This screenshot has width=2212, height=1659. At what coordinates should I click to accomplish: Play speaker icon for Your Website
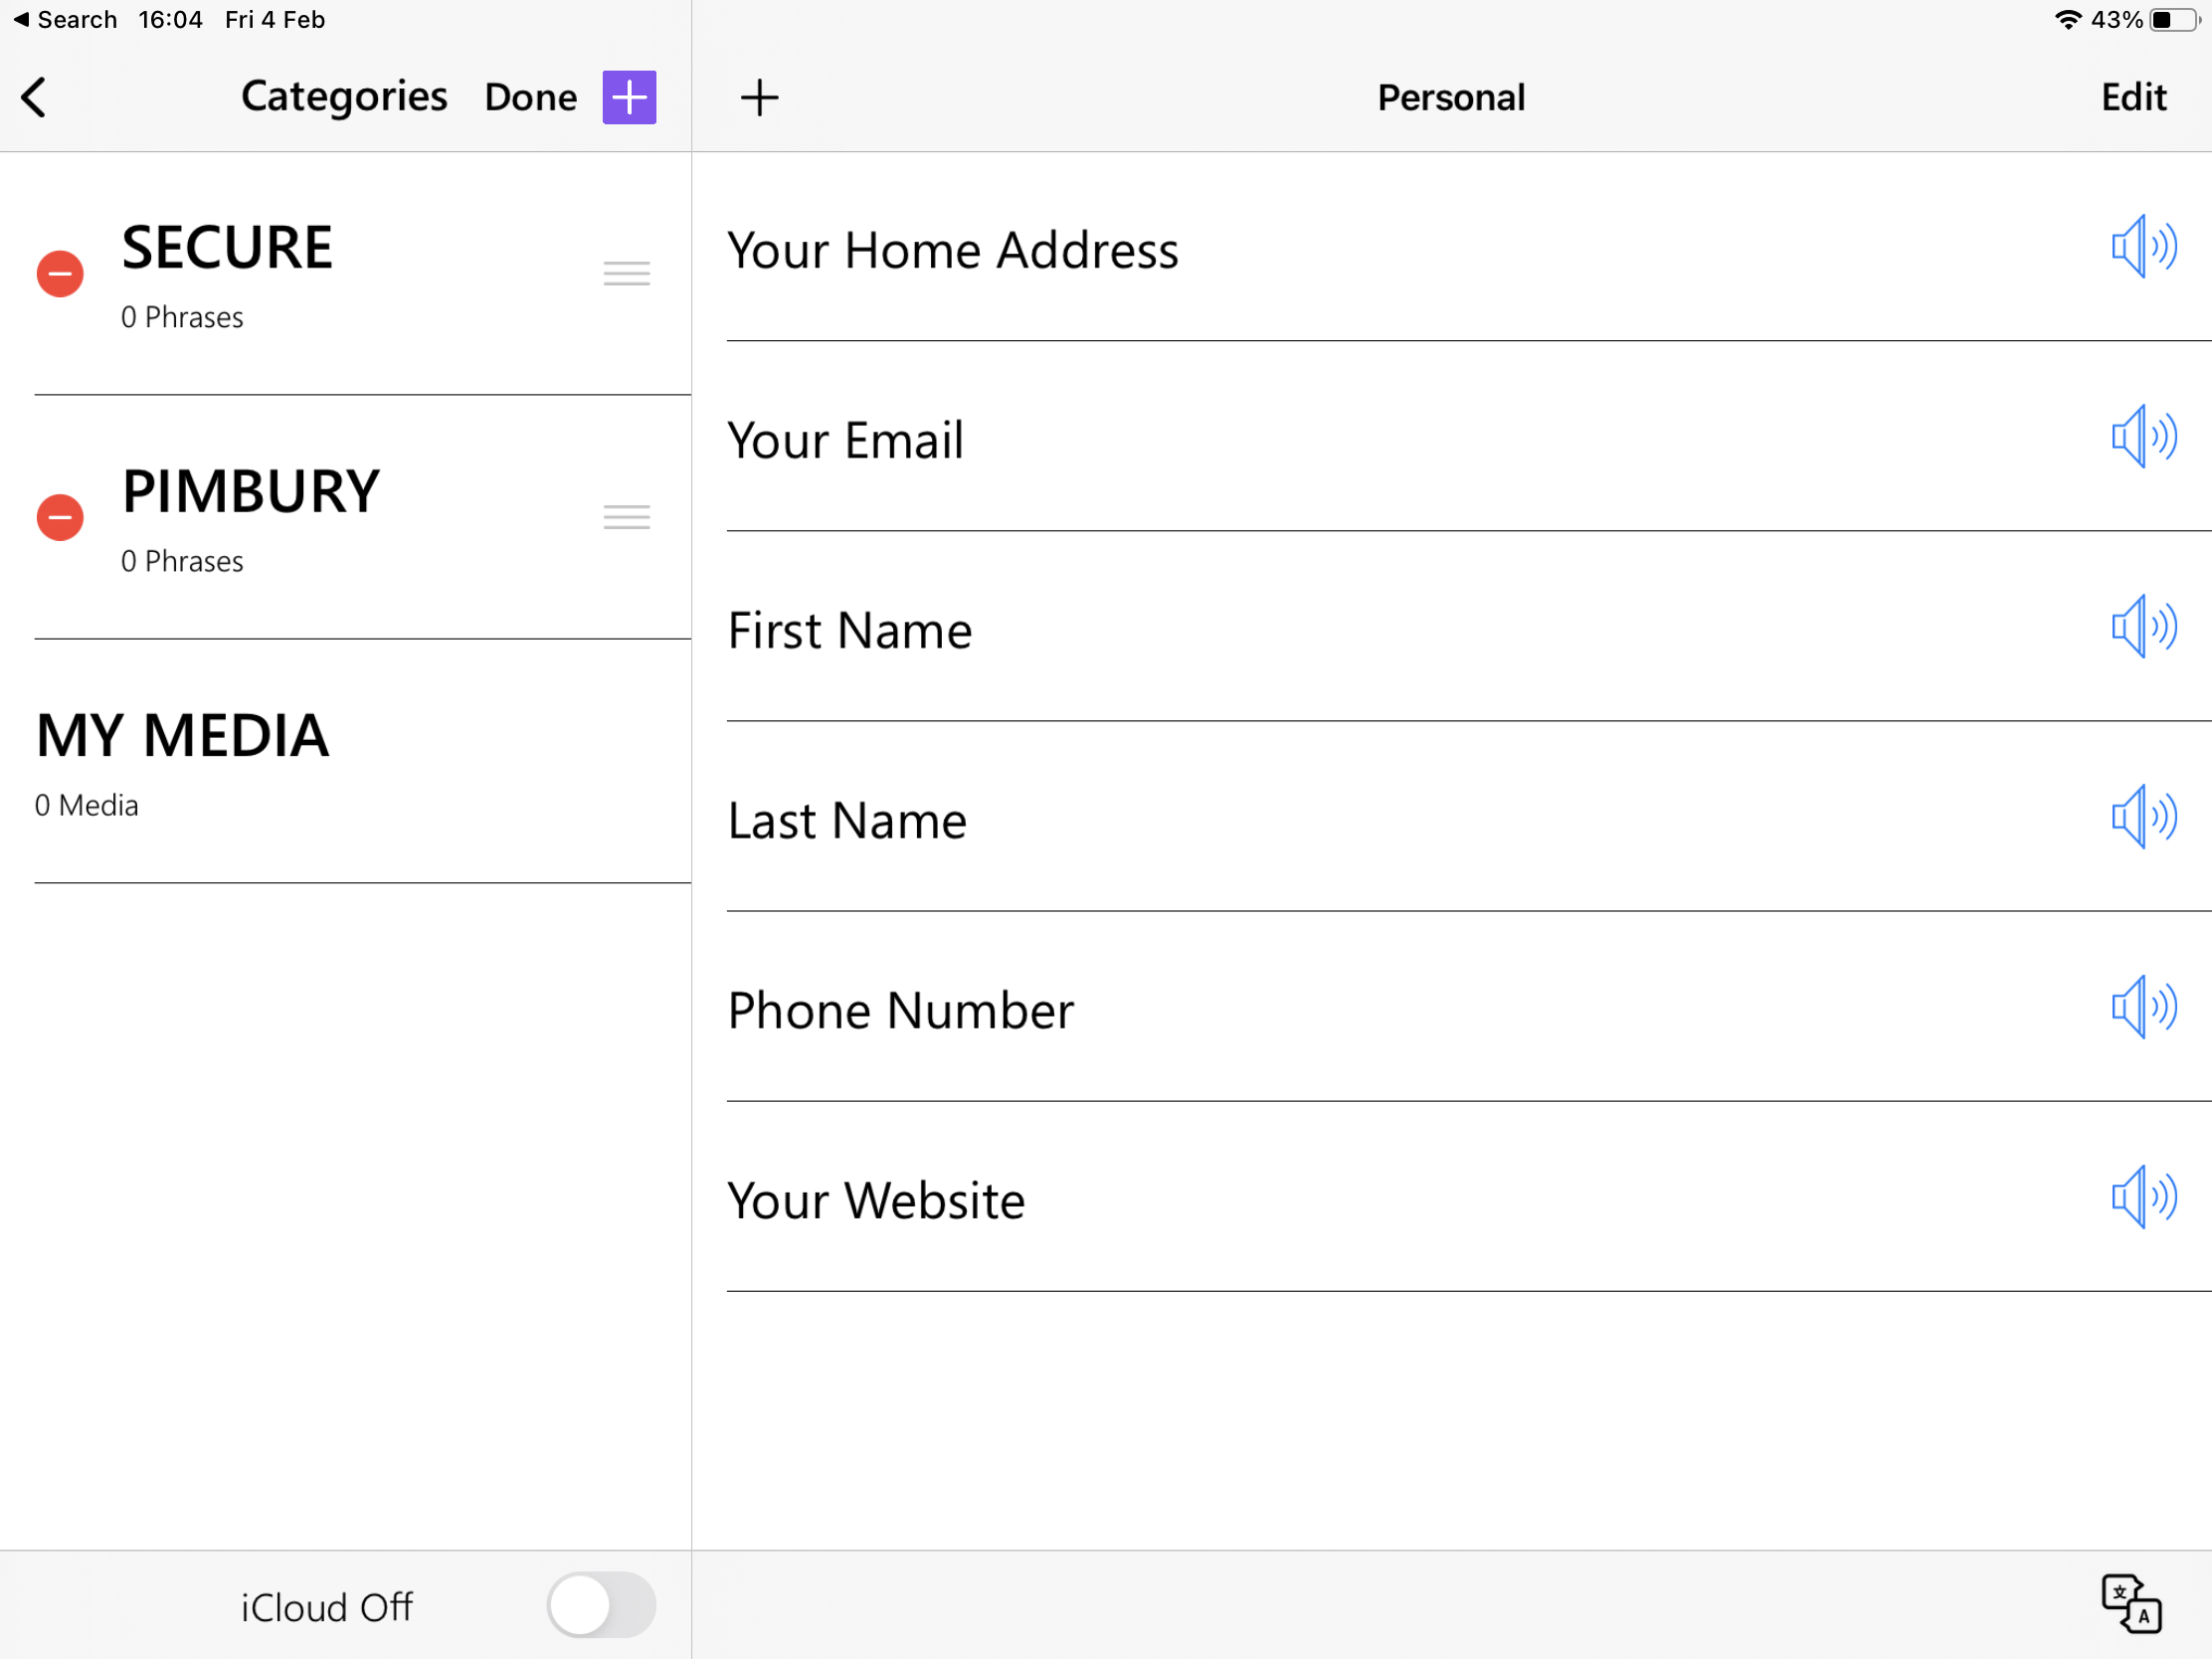[x=2144, y=1196]
